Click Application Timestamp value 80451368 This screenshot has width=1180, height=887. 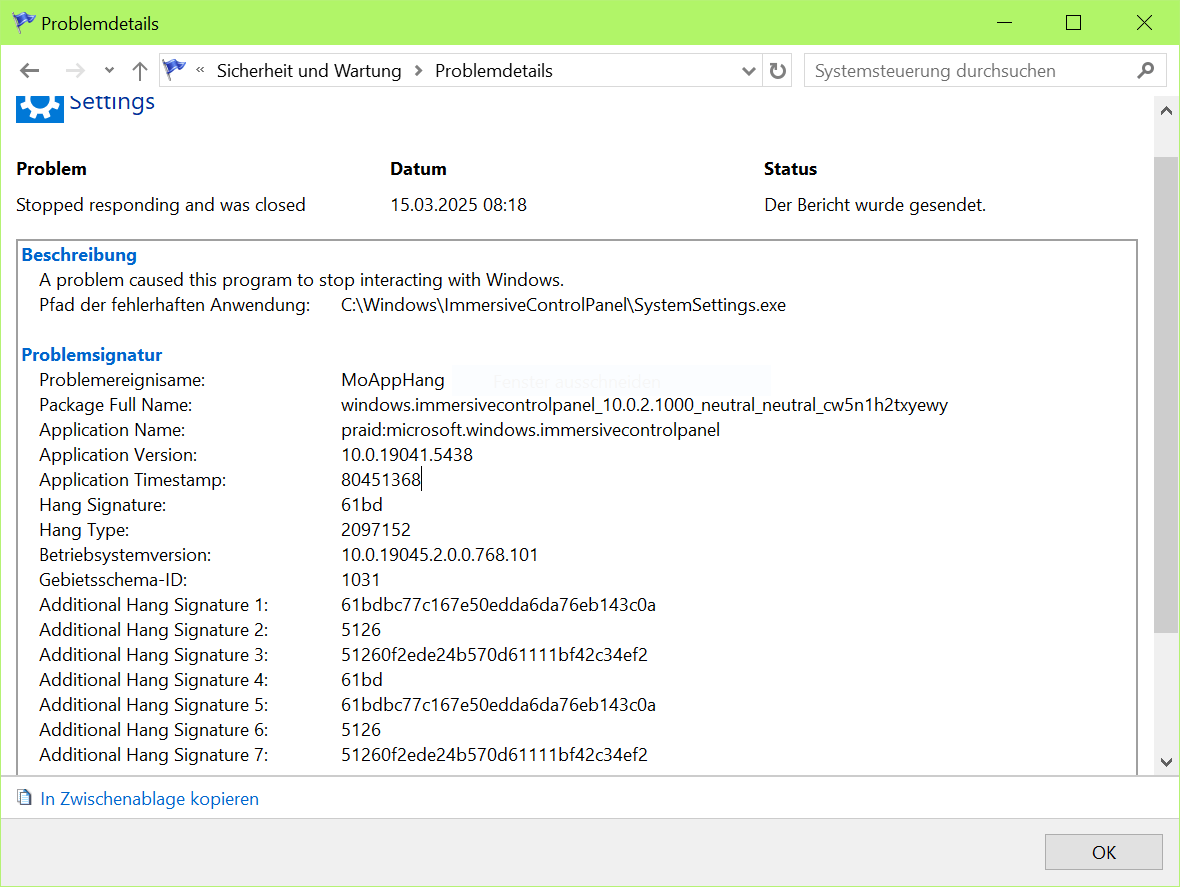381,479
